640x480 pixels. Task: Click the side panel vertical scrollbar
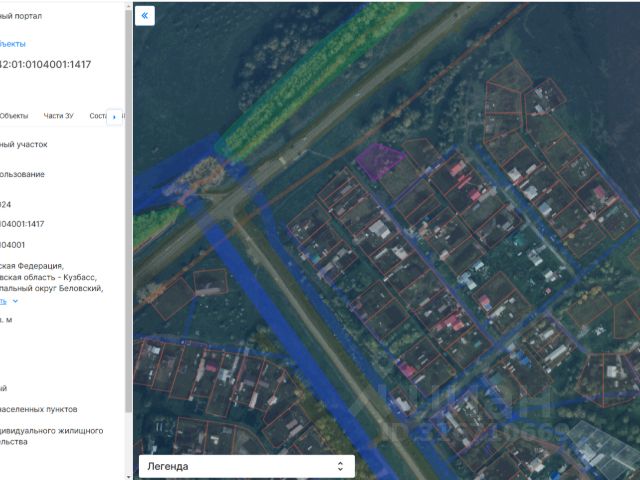(x=129, y=212)
